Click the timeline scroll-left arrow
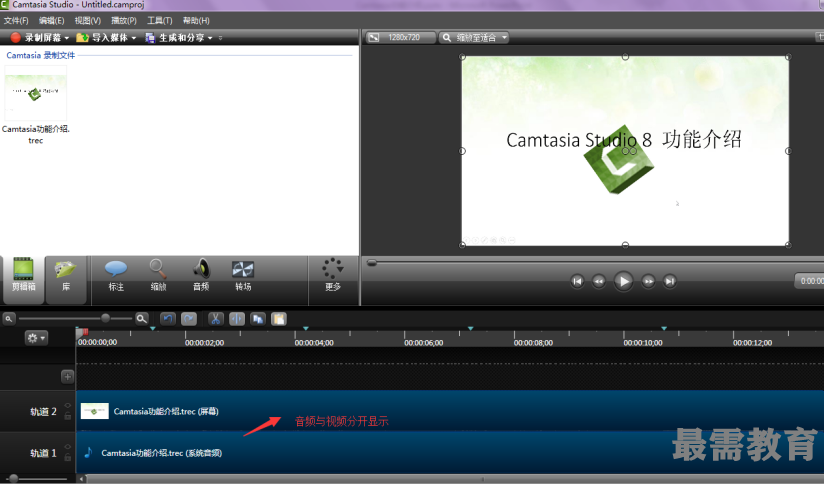The width and height of the screenshot is (824, 484). (81, 479)
